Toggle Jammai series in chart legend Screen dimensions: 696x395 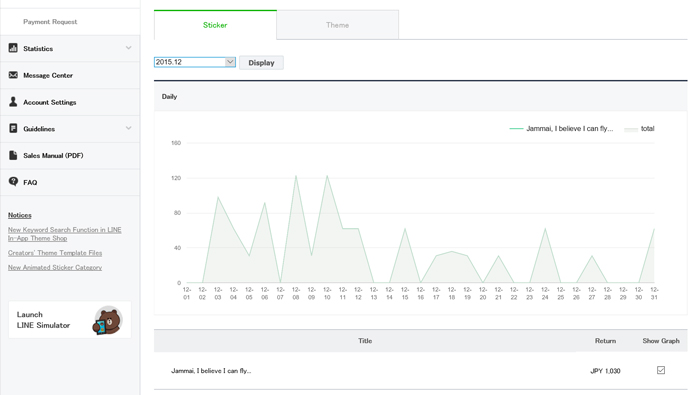point(561,129)
